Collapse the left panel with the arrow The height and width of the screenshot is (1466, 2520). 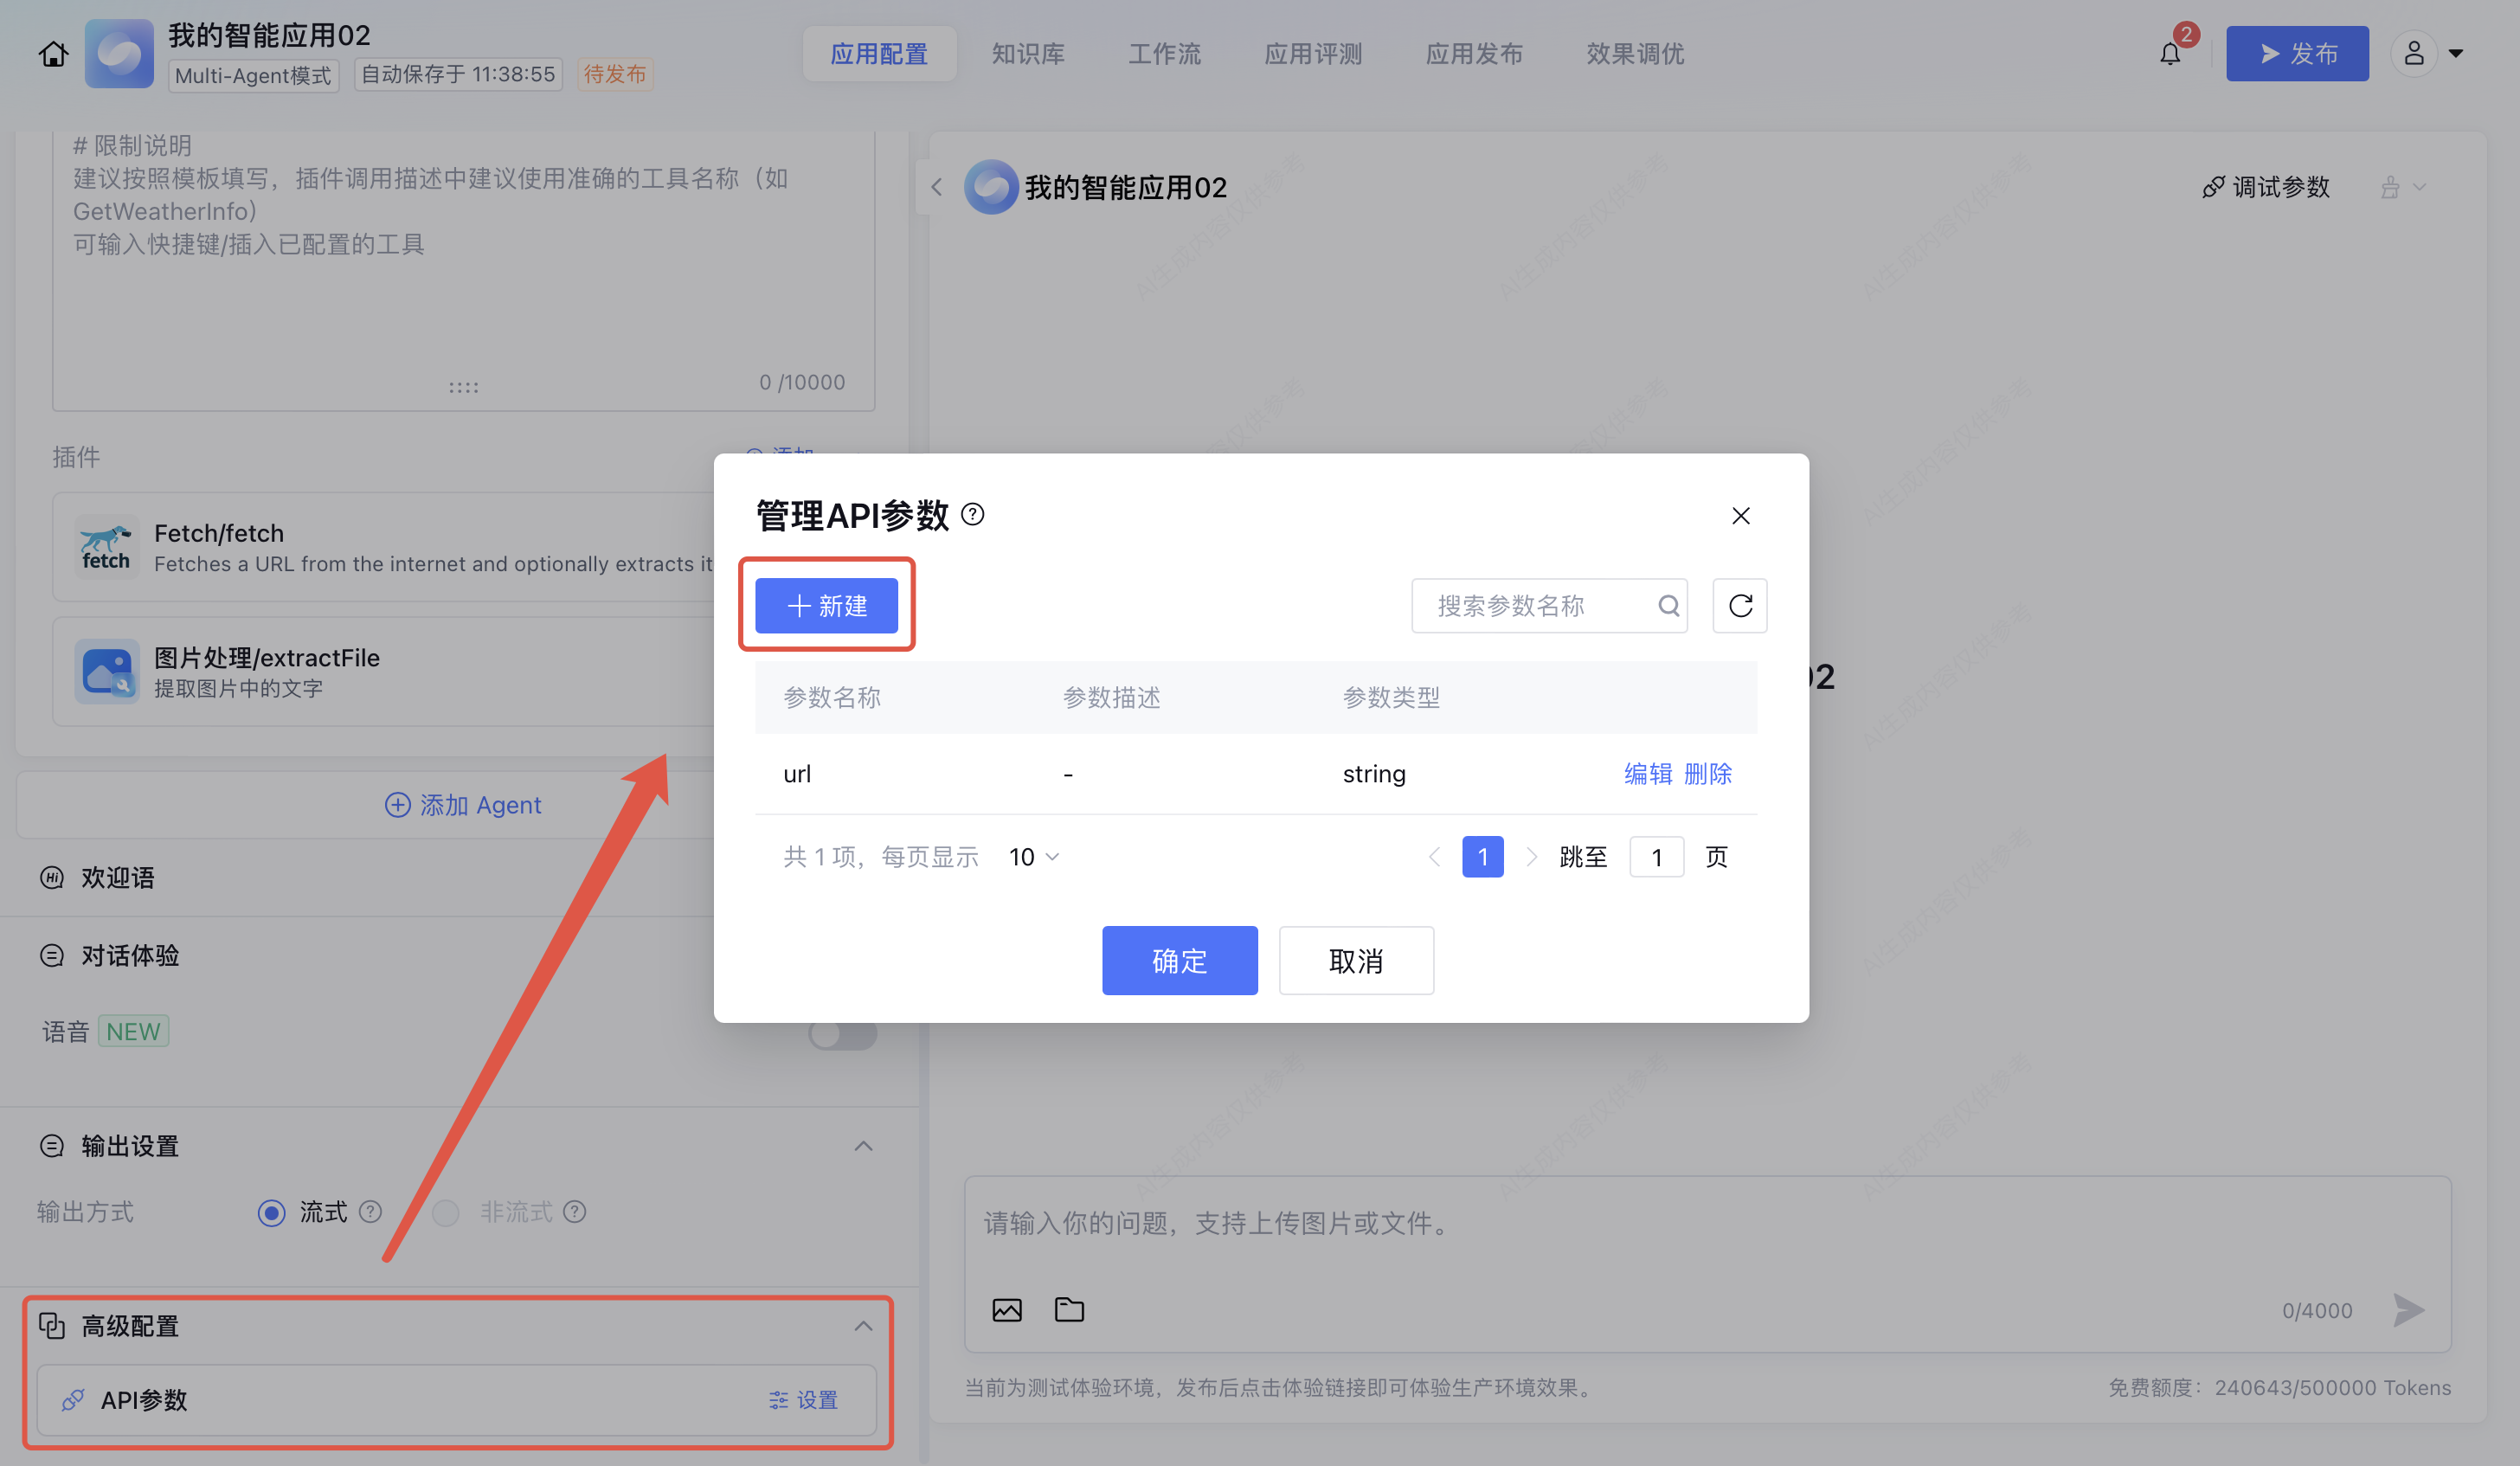click(936, 187)
